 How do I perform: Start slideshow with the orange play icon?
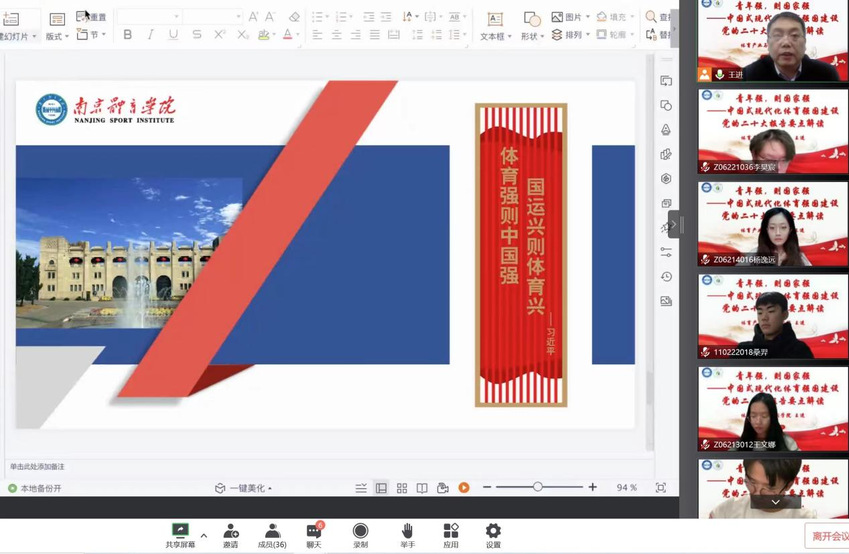click(464, 488)
